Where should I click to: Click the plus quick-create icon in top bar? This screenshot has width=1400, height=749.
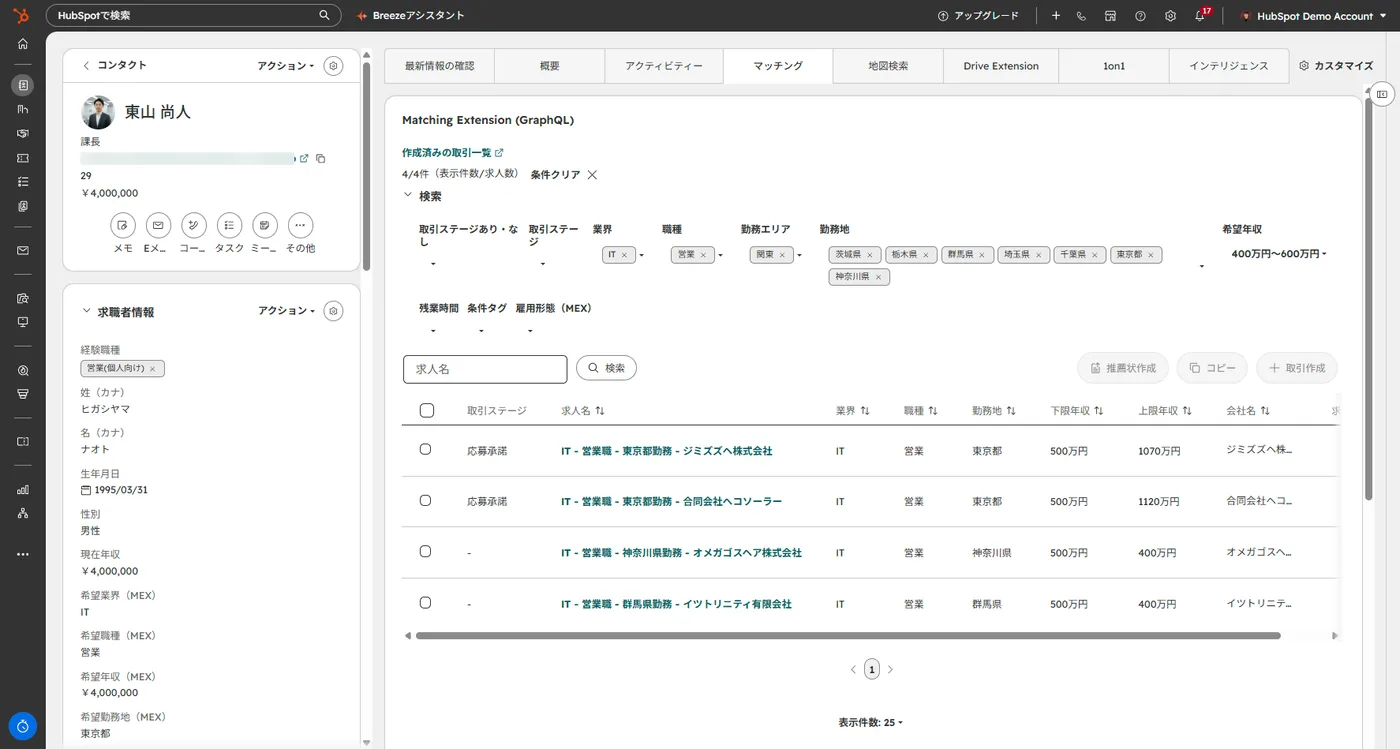pos(1056,16)
